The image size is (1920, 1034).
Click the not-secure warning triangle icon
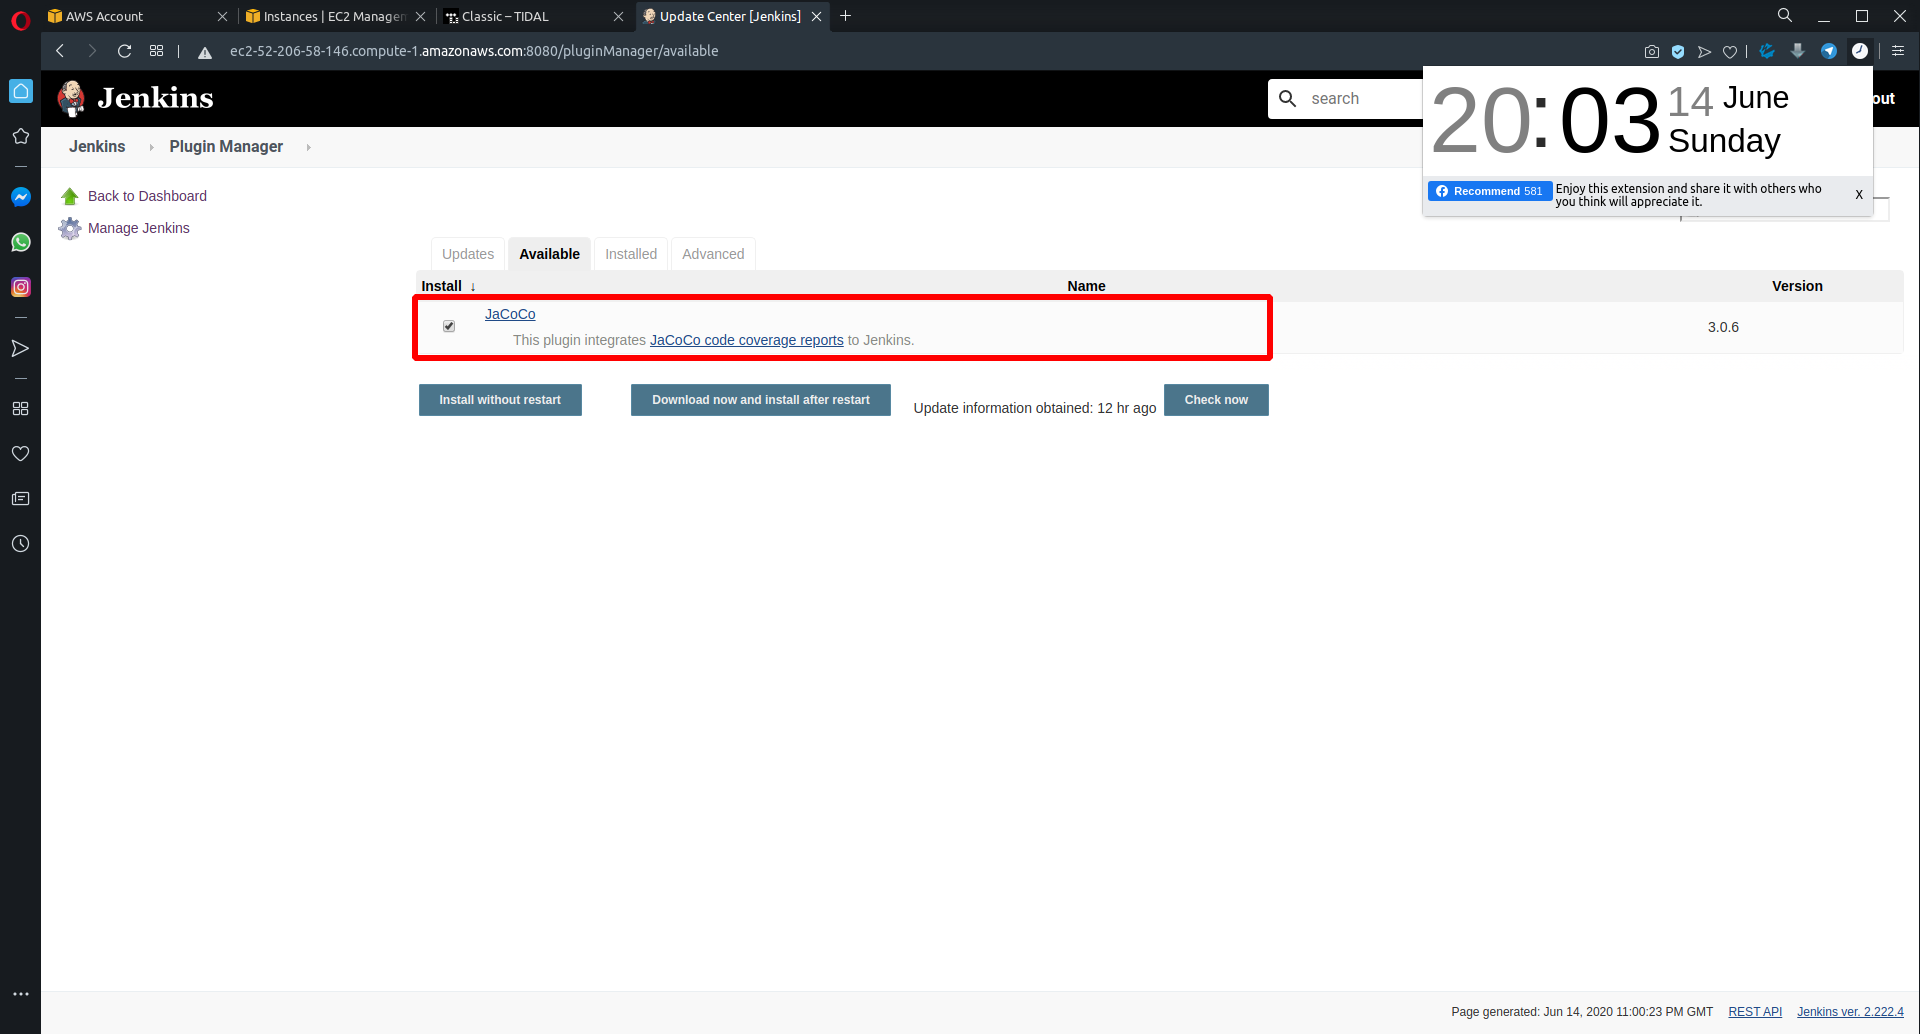(205, 52)
